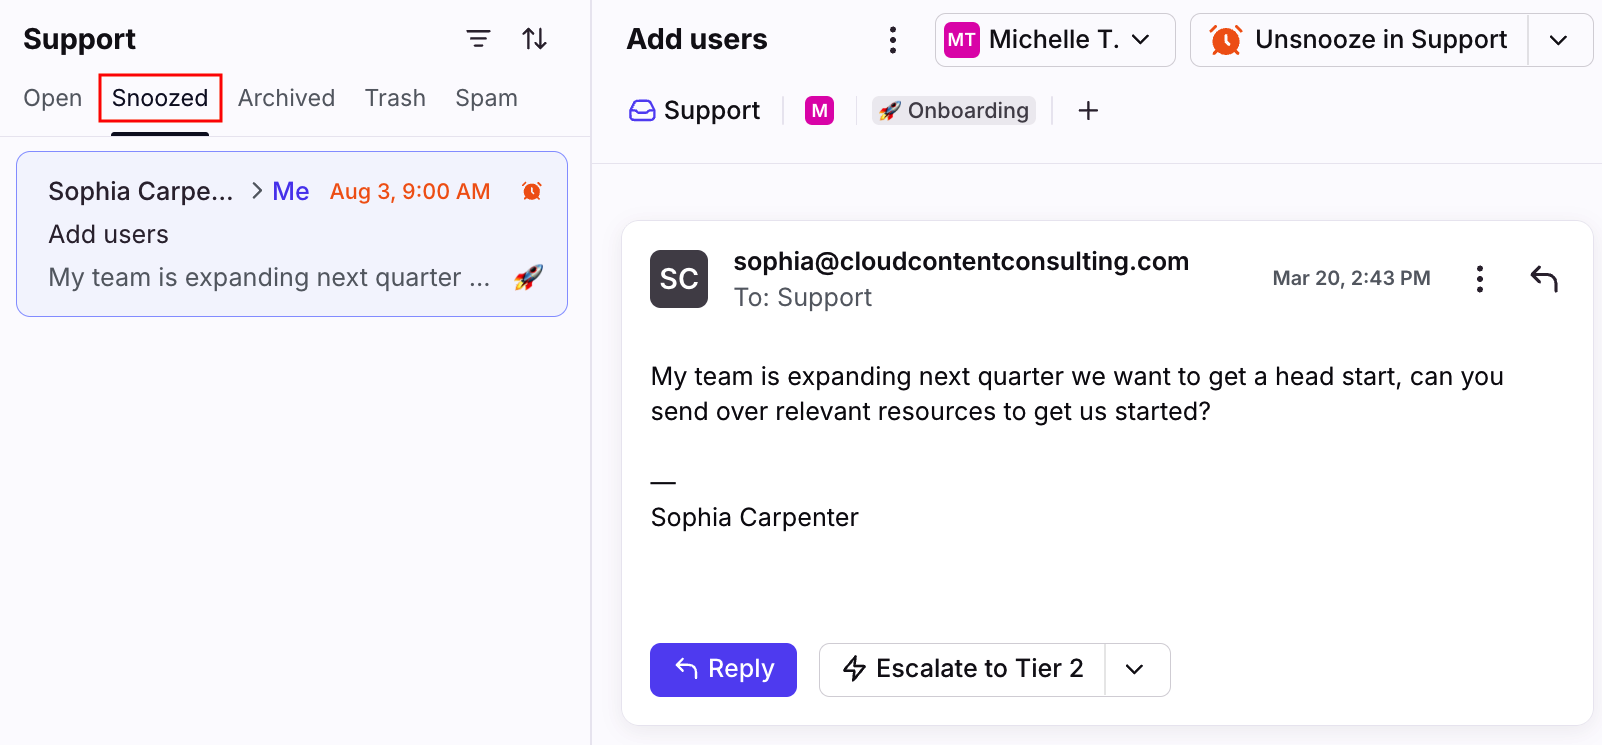Click the rocket tag icon in conversation preview

528,277
